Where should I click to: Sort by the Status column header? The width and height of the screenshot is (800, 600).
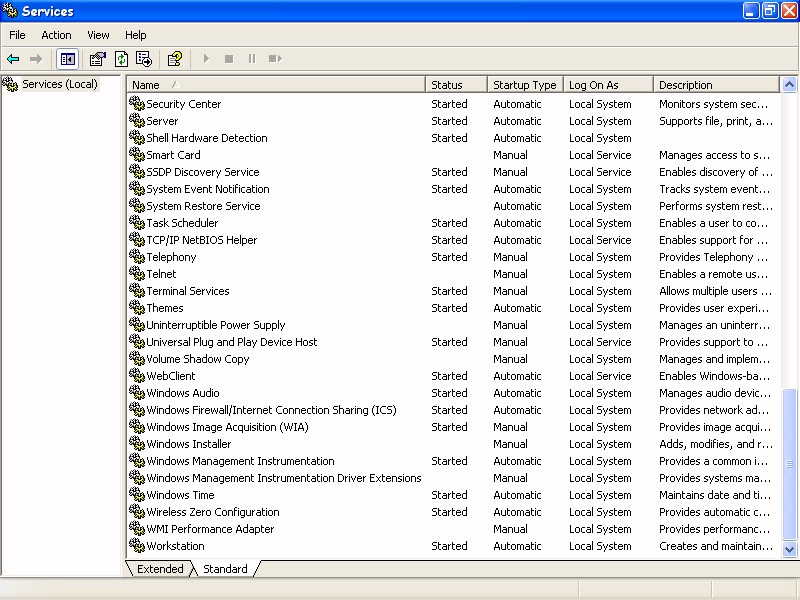(x=456, y=85)
